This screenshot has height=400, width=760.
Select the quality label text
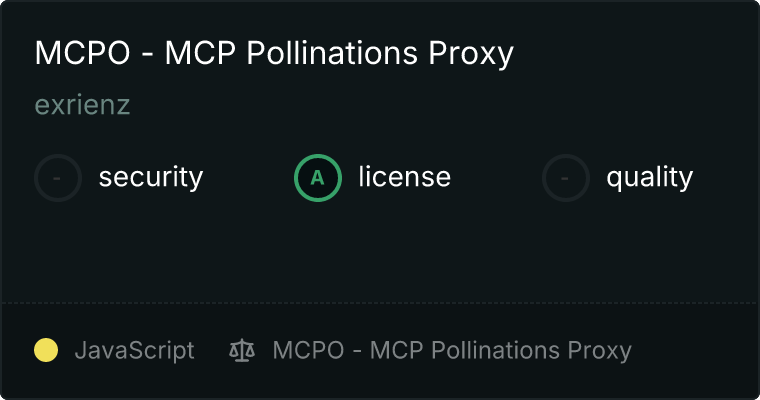coord(649,178)
